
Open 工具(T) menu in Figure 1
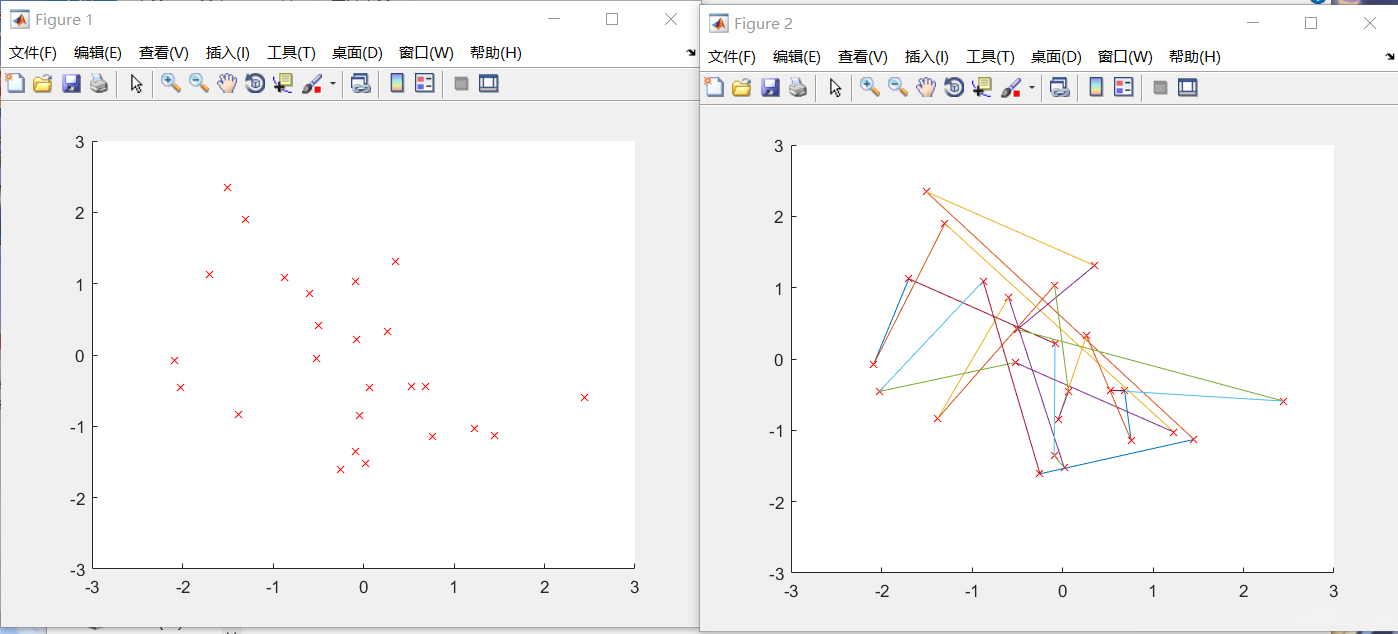point(291,53)
